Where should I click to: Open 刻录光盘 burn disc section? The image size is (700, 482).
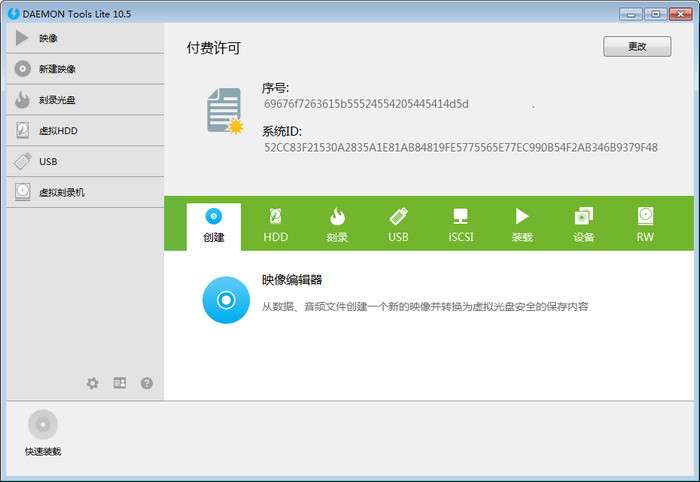point(85,100)
